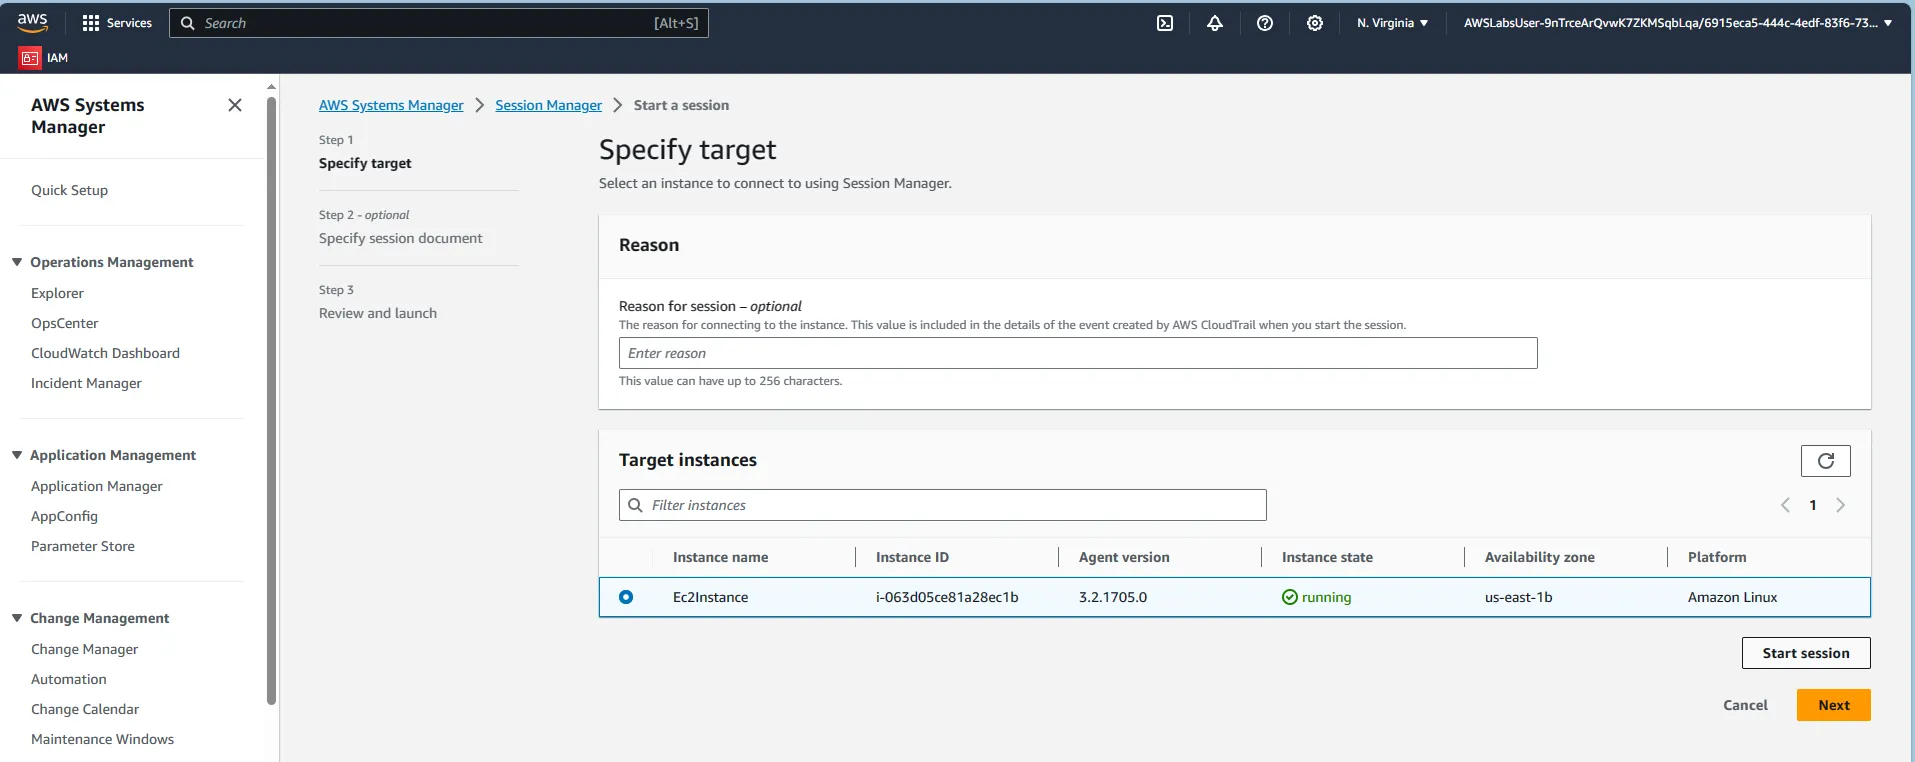Open Parameter Store in the sidebar
Image resolution: width=1915 pixels, height=762 pixels.
83,546
